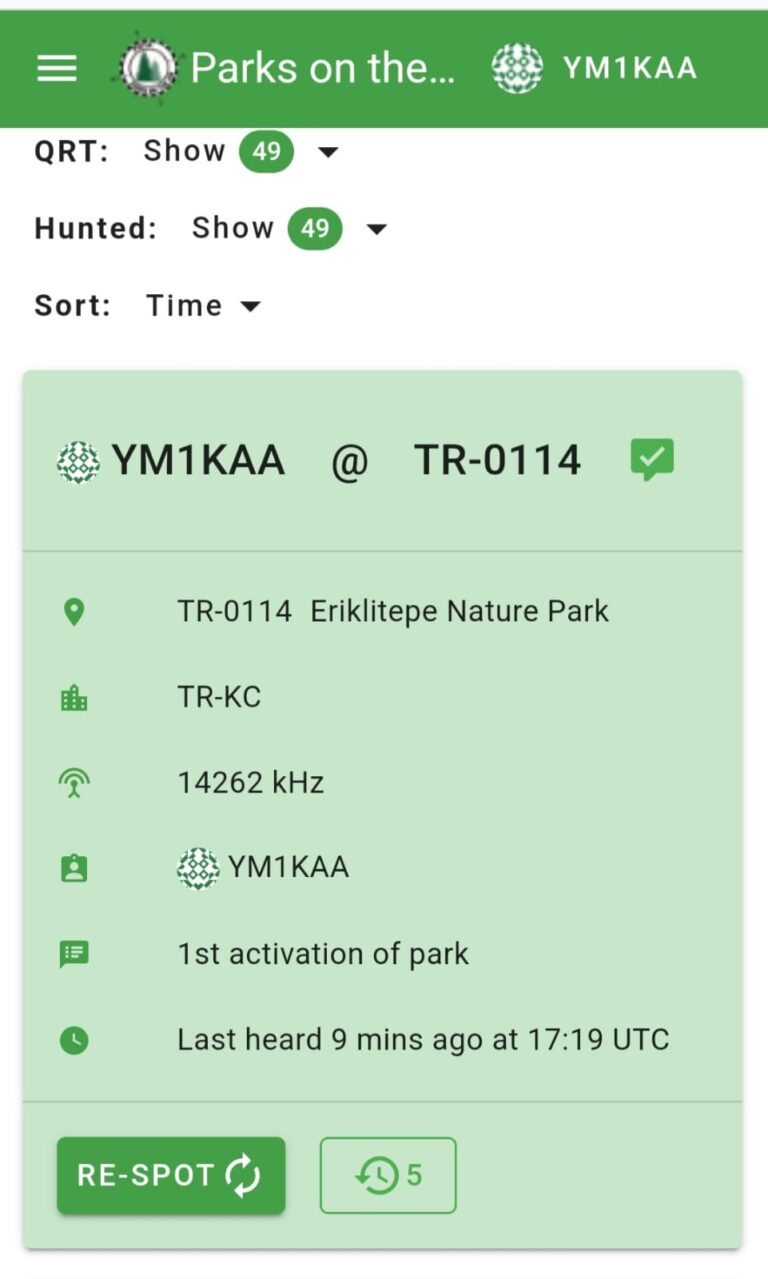Click the last heard clock icon

point(74,1041)
